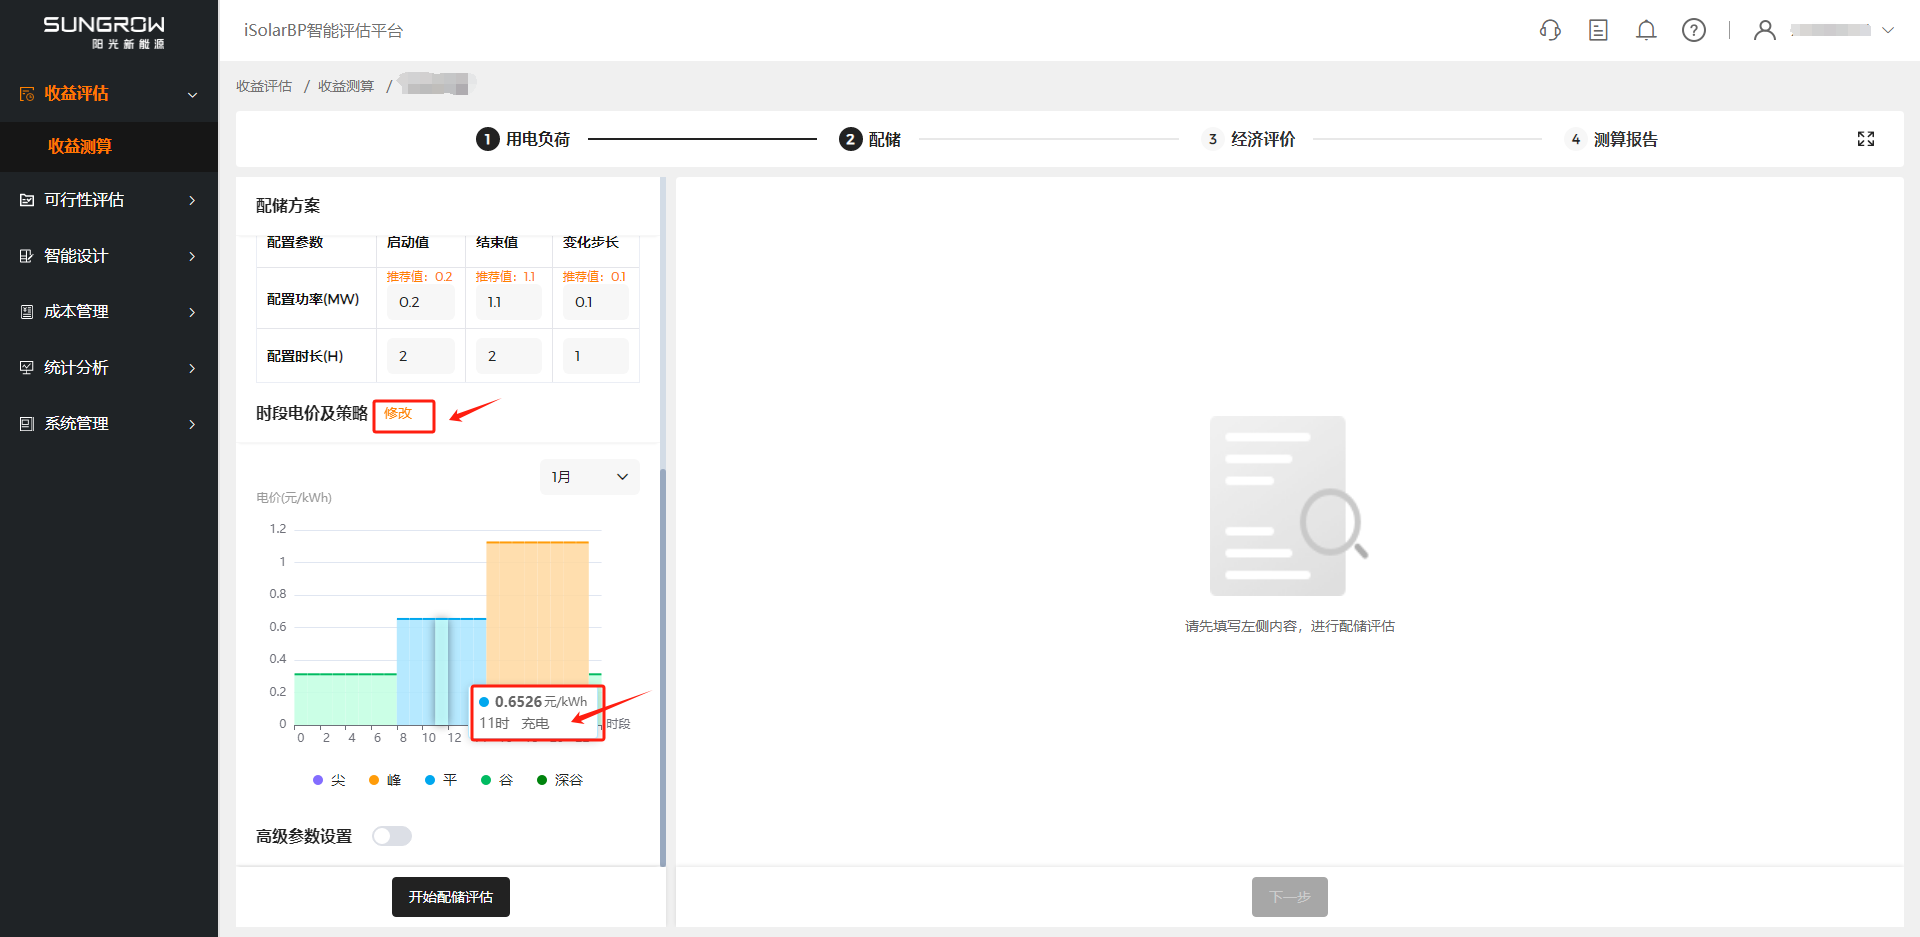The height and width of the screenshot is (937, 1920).
Task: Click the 统计分析 sidebar icon
Action: [27, 368]
